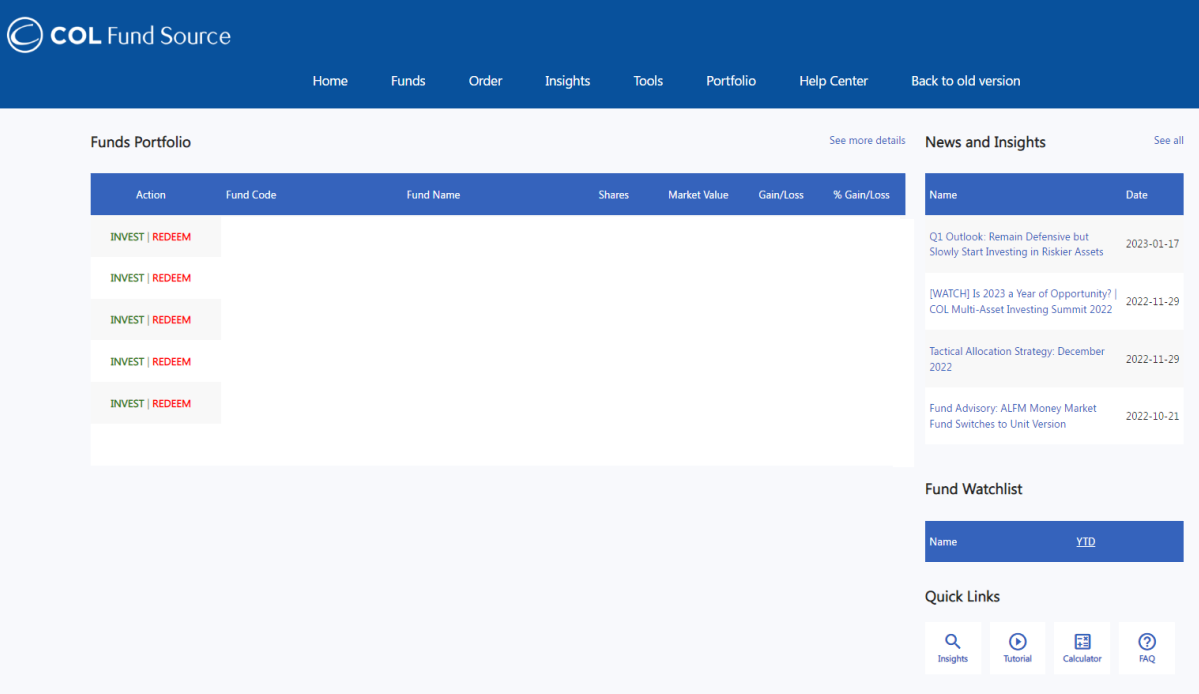Go to the Home menu item
This screenshot has width=1199, height=694.
[x=330, y=81]
